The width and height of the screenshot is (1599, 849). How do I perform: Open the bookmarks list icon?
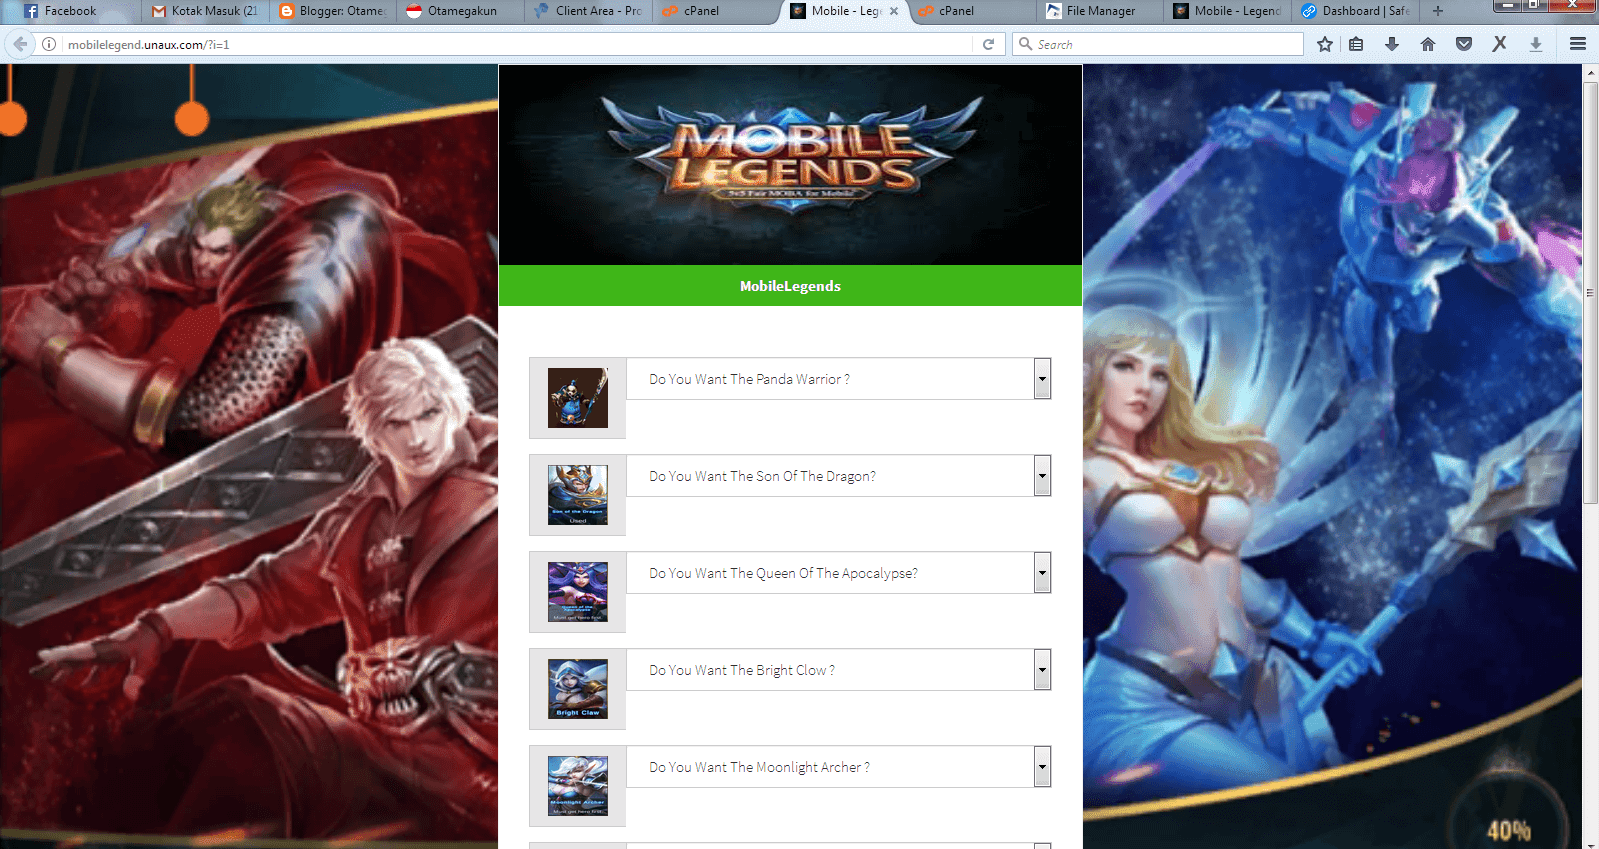[1356, 44]
